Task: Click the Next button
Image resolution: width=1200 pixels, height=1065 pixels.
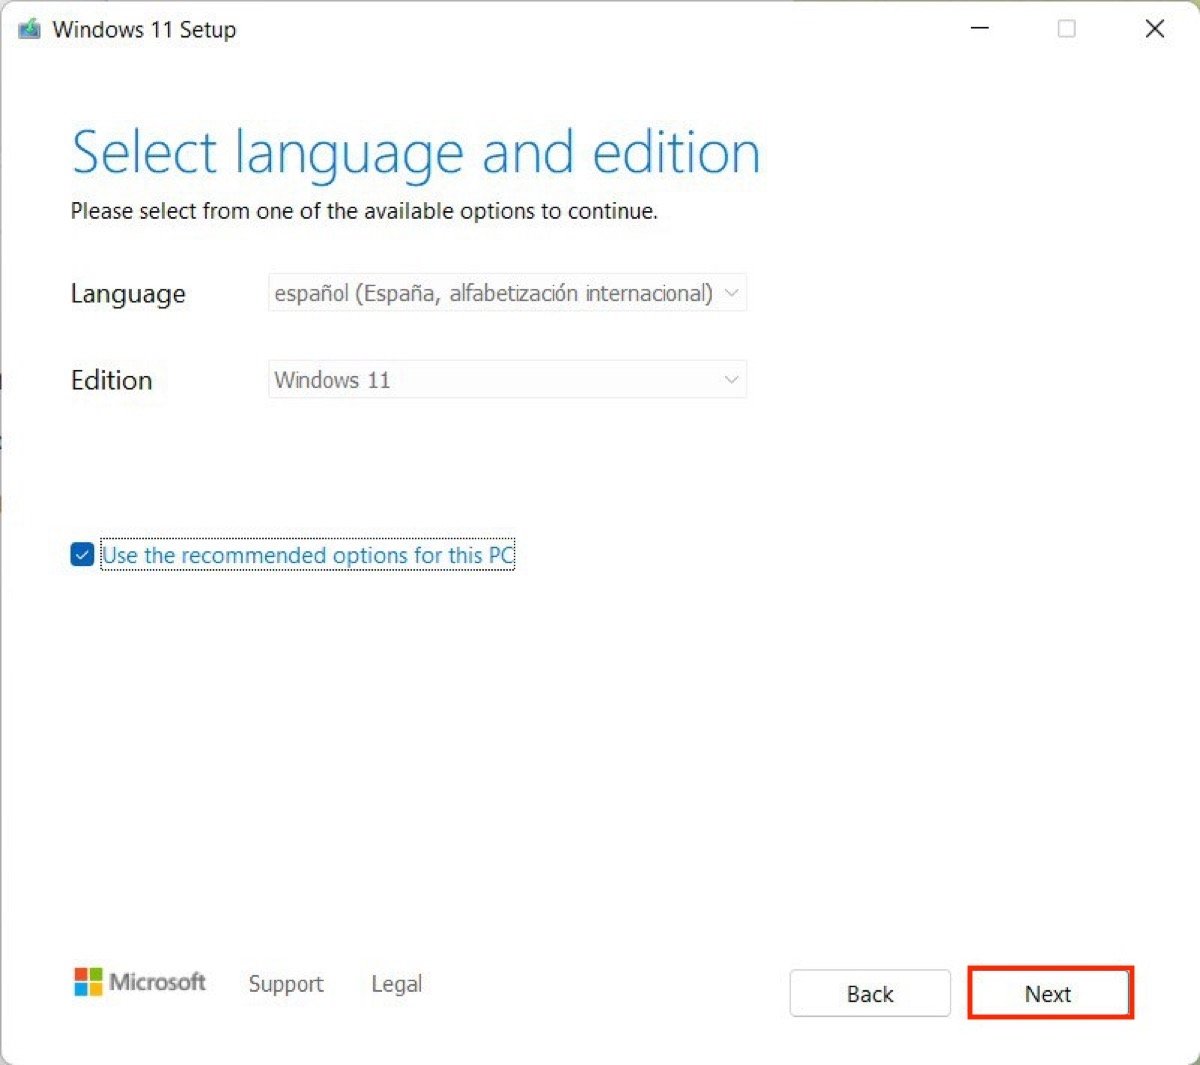Action: [x=1050, y=993]
